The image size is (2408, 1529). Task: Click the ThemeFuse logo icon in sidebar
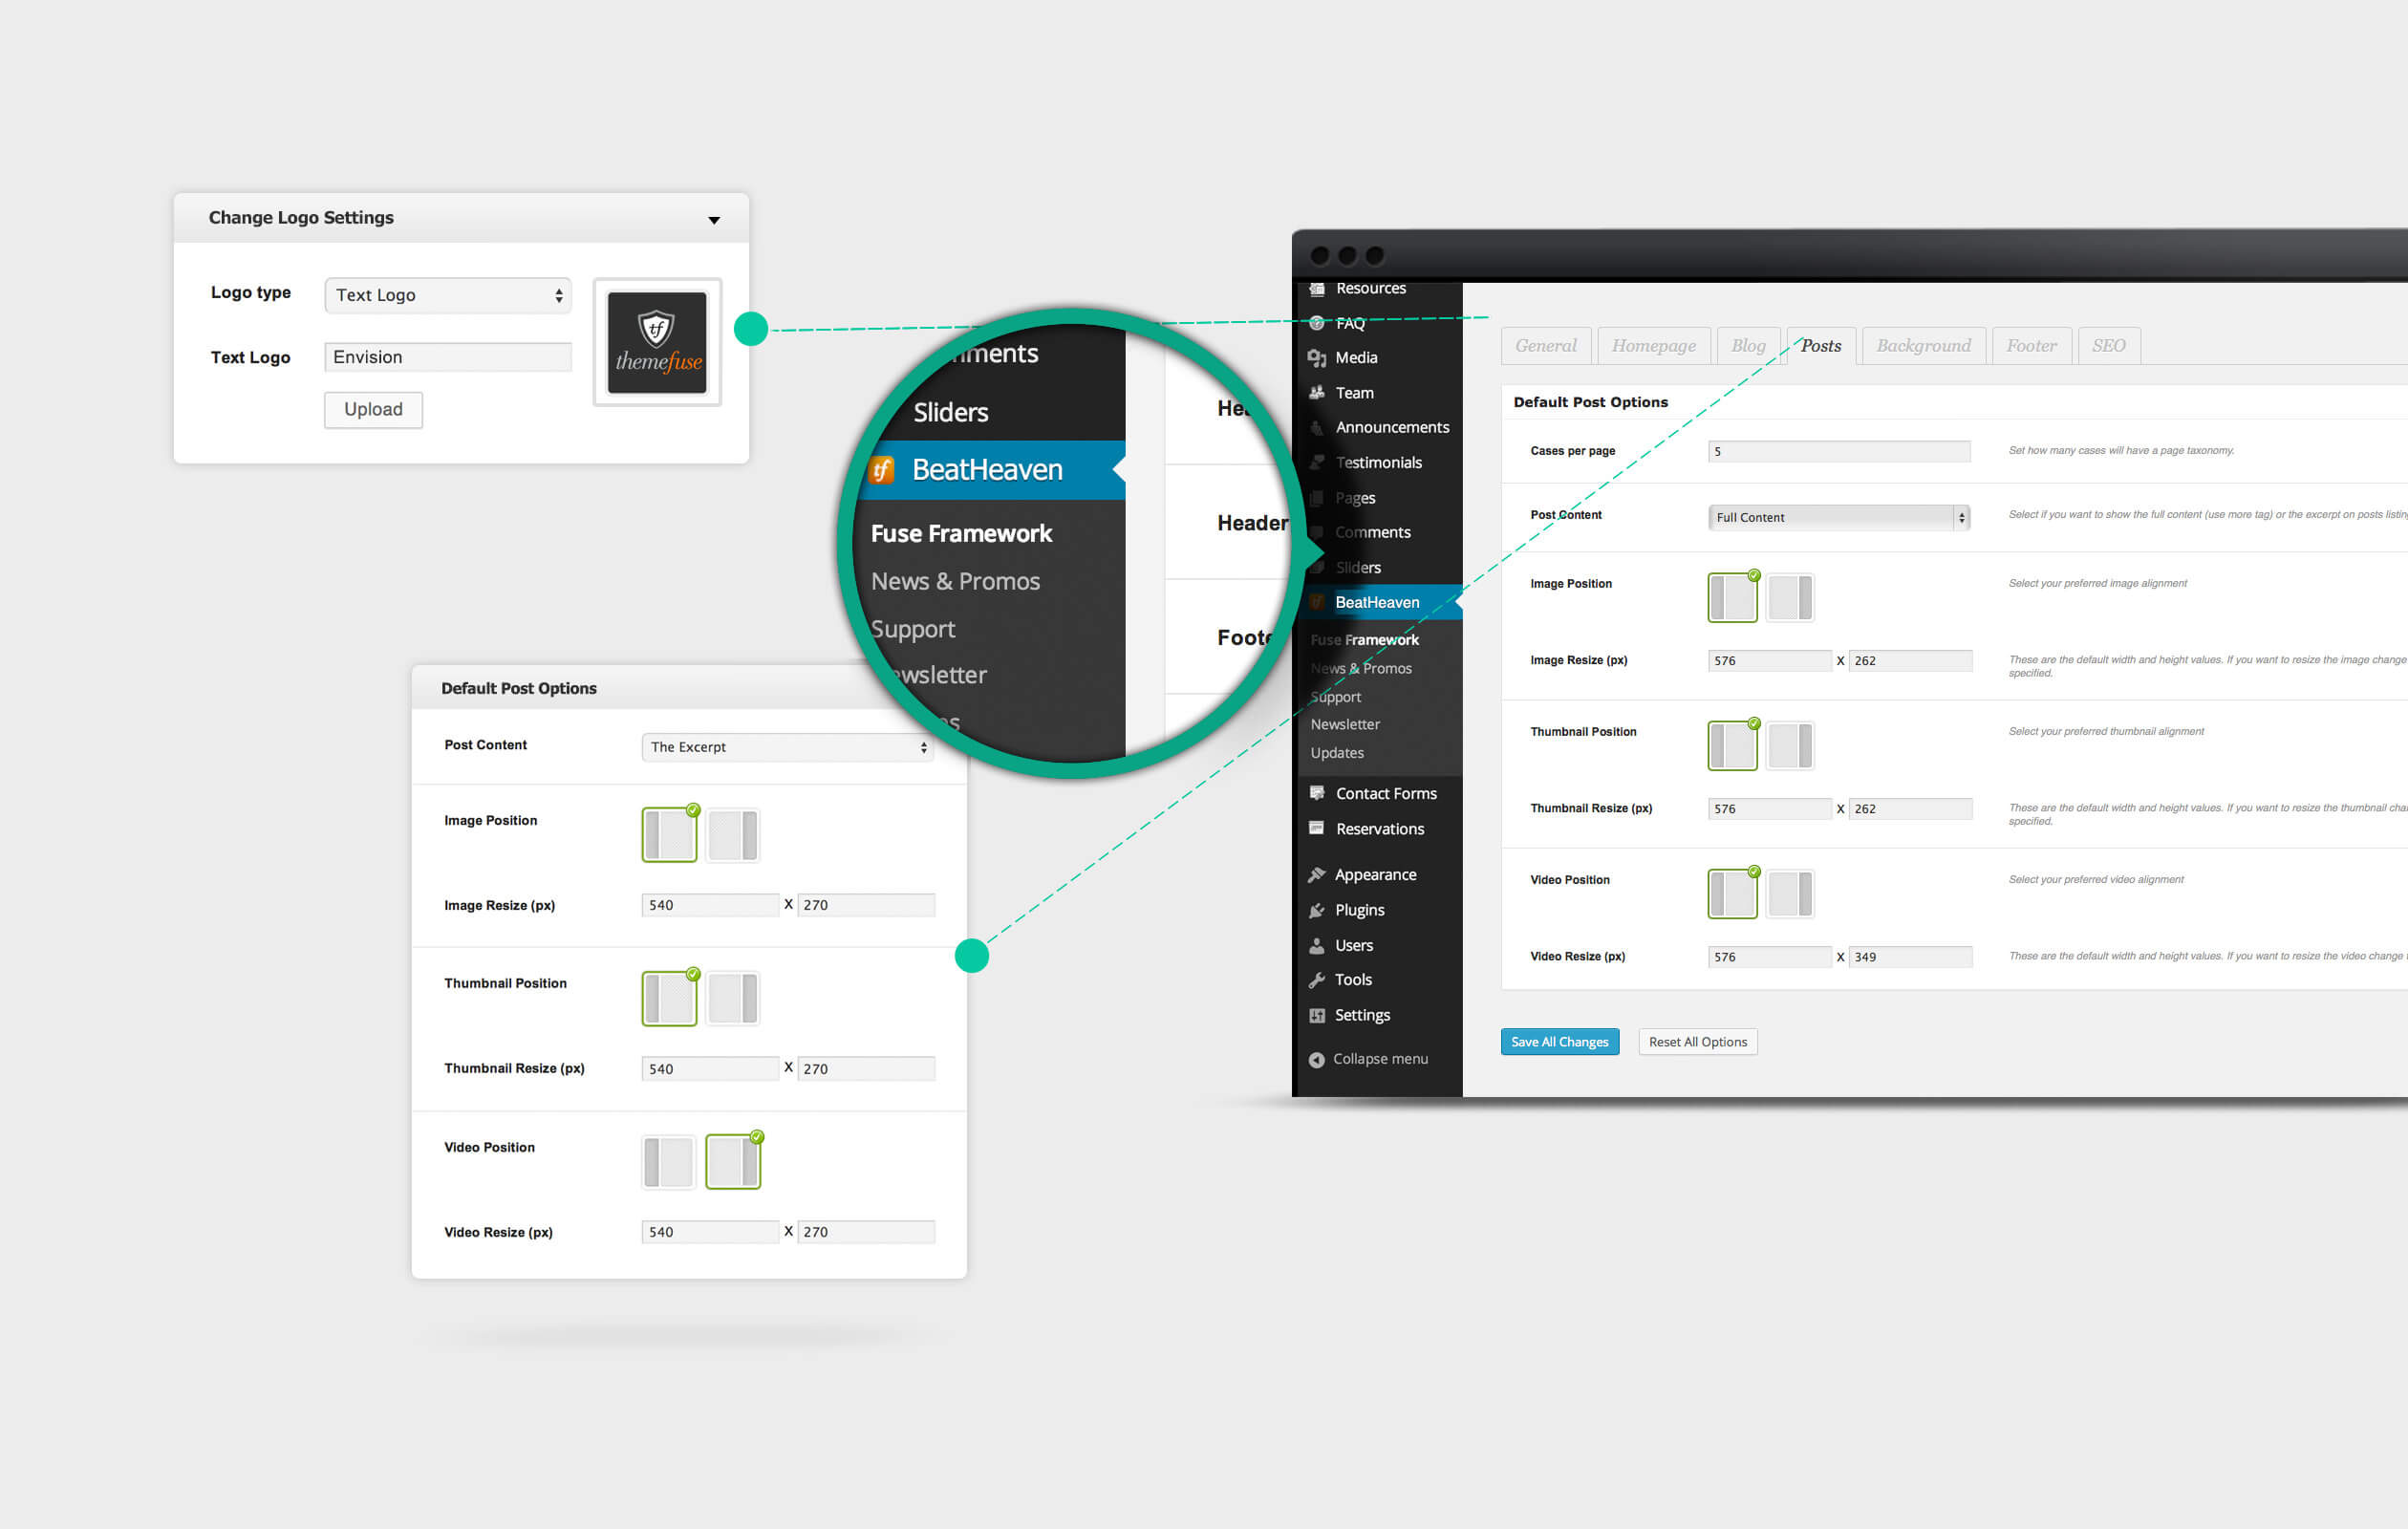click(x=1317, y=602)
